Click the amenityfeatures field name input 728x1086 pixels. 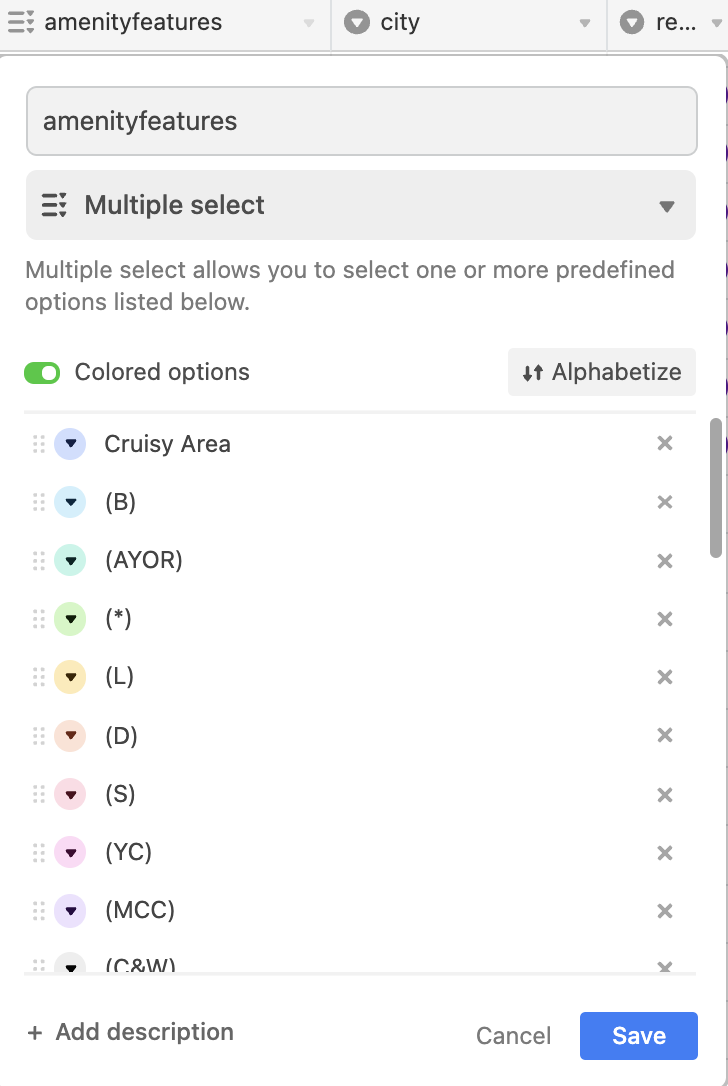pyautogui.click(x=361, y=122)
